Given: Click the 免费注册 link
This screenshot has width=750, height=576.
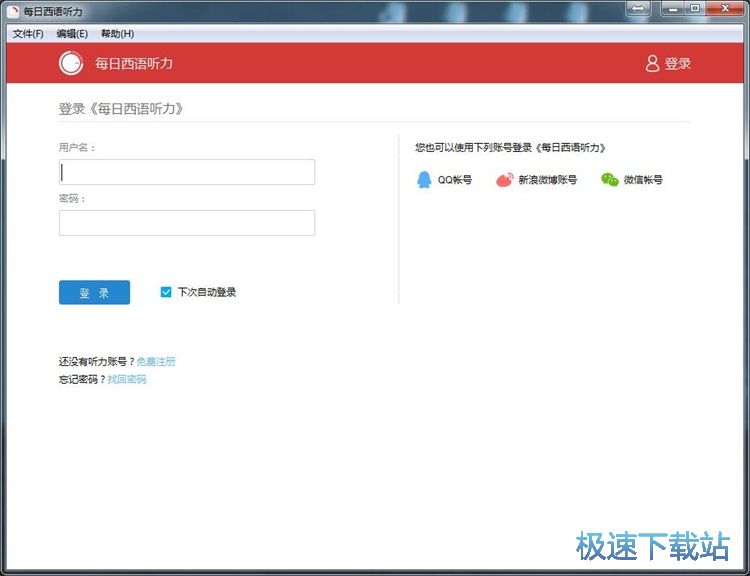Looking at the screenshot, I should [156, 361].
